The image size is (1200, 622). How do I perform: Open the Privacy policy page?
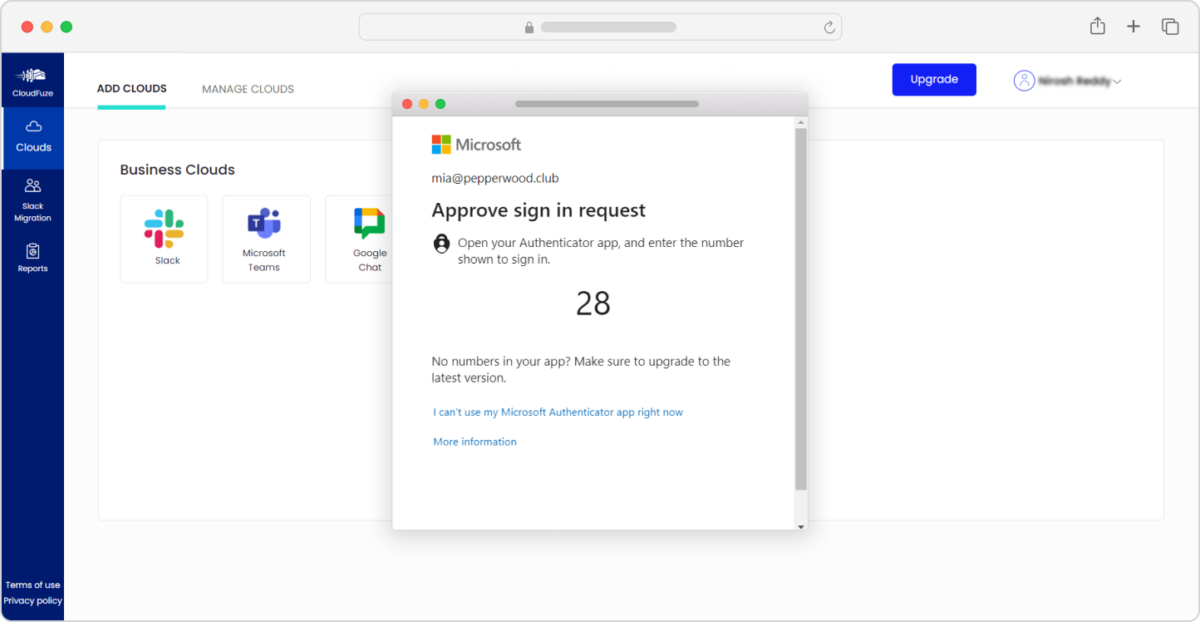[x=32, y=600]
